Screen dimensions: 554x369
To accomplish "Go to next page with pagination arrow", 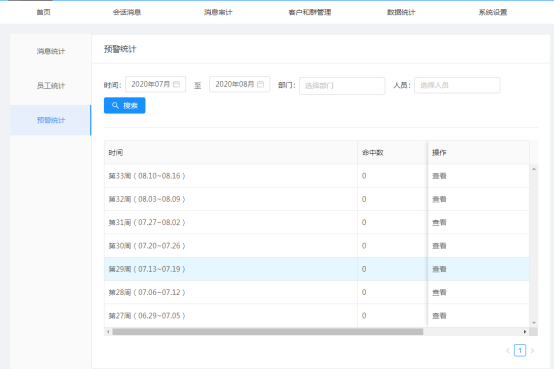I will point(532,351).
